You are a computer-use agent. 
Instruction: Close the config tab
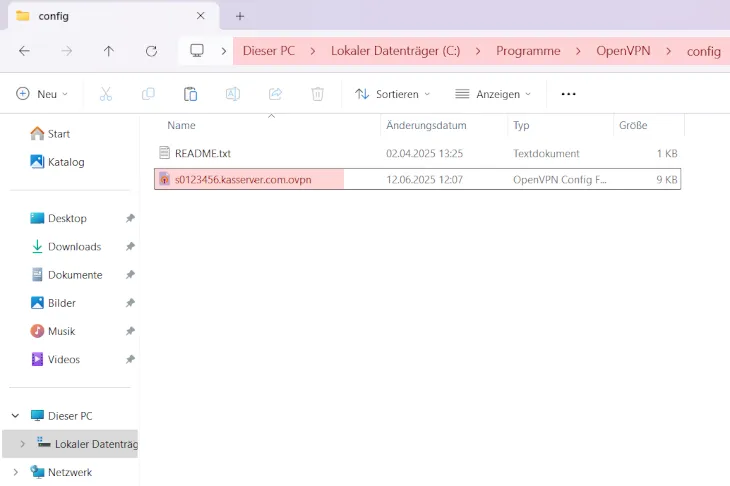pyautogui.click(x=201, y=16)
